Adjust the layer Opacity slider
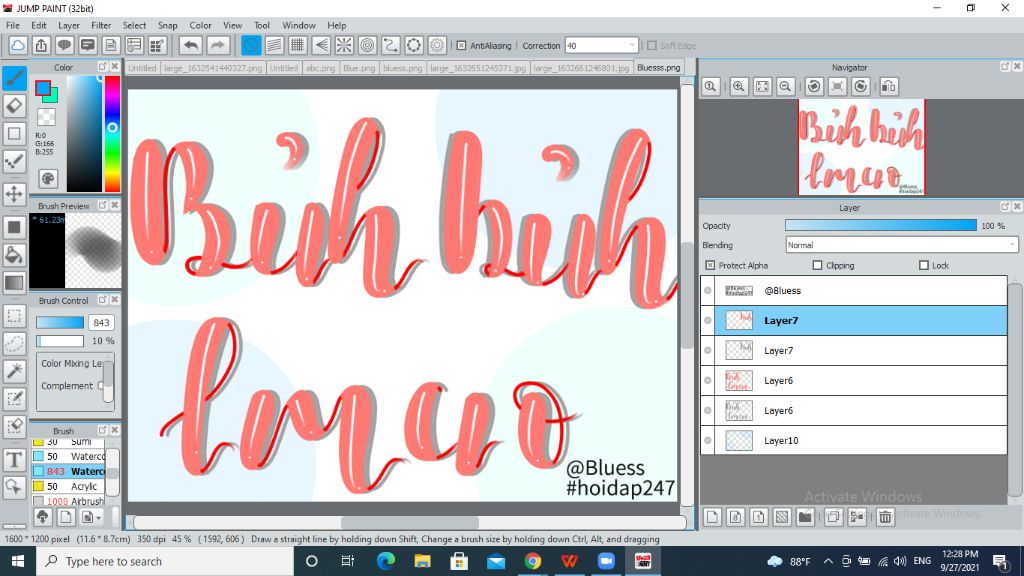The image size is (1024, 576). (880, 225)
